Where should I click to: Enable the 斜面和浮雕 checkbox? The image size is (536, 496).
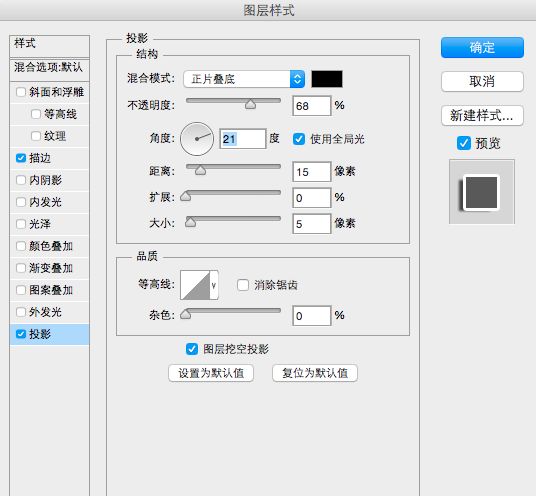point(21,92)
